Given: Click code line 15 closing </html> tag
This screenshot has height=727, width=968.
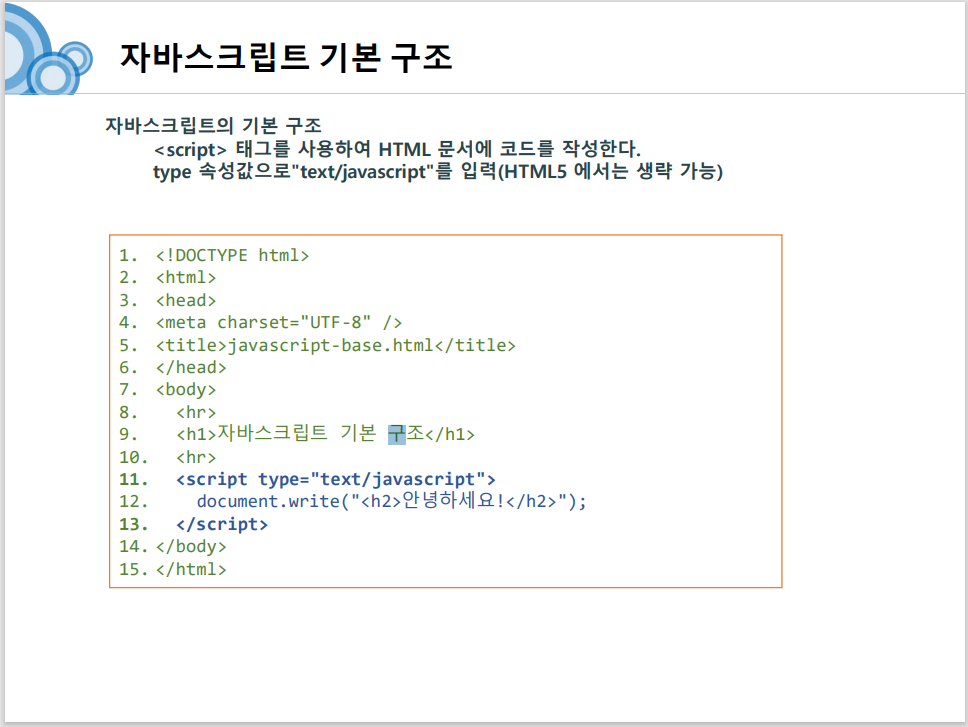Looking at the screenshot, I should pos(191,569).
